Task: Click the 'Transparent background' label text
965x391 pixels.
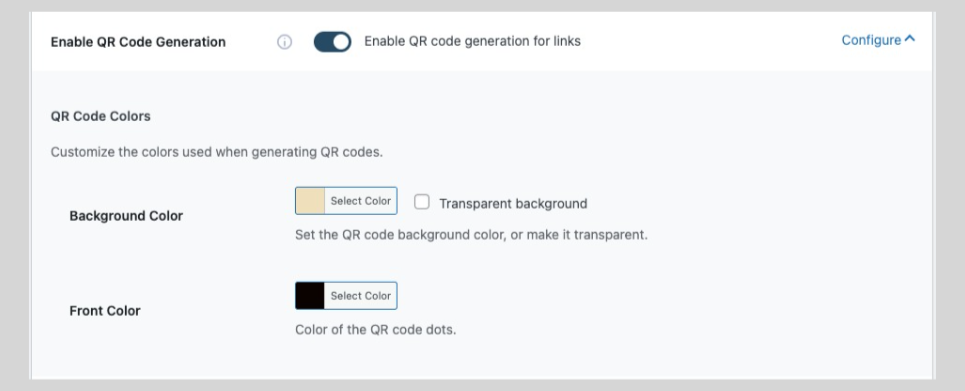Action: (513, 203)
